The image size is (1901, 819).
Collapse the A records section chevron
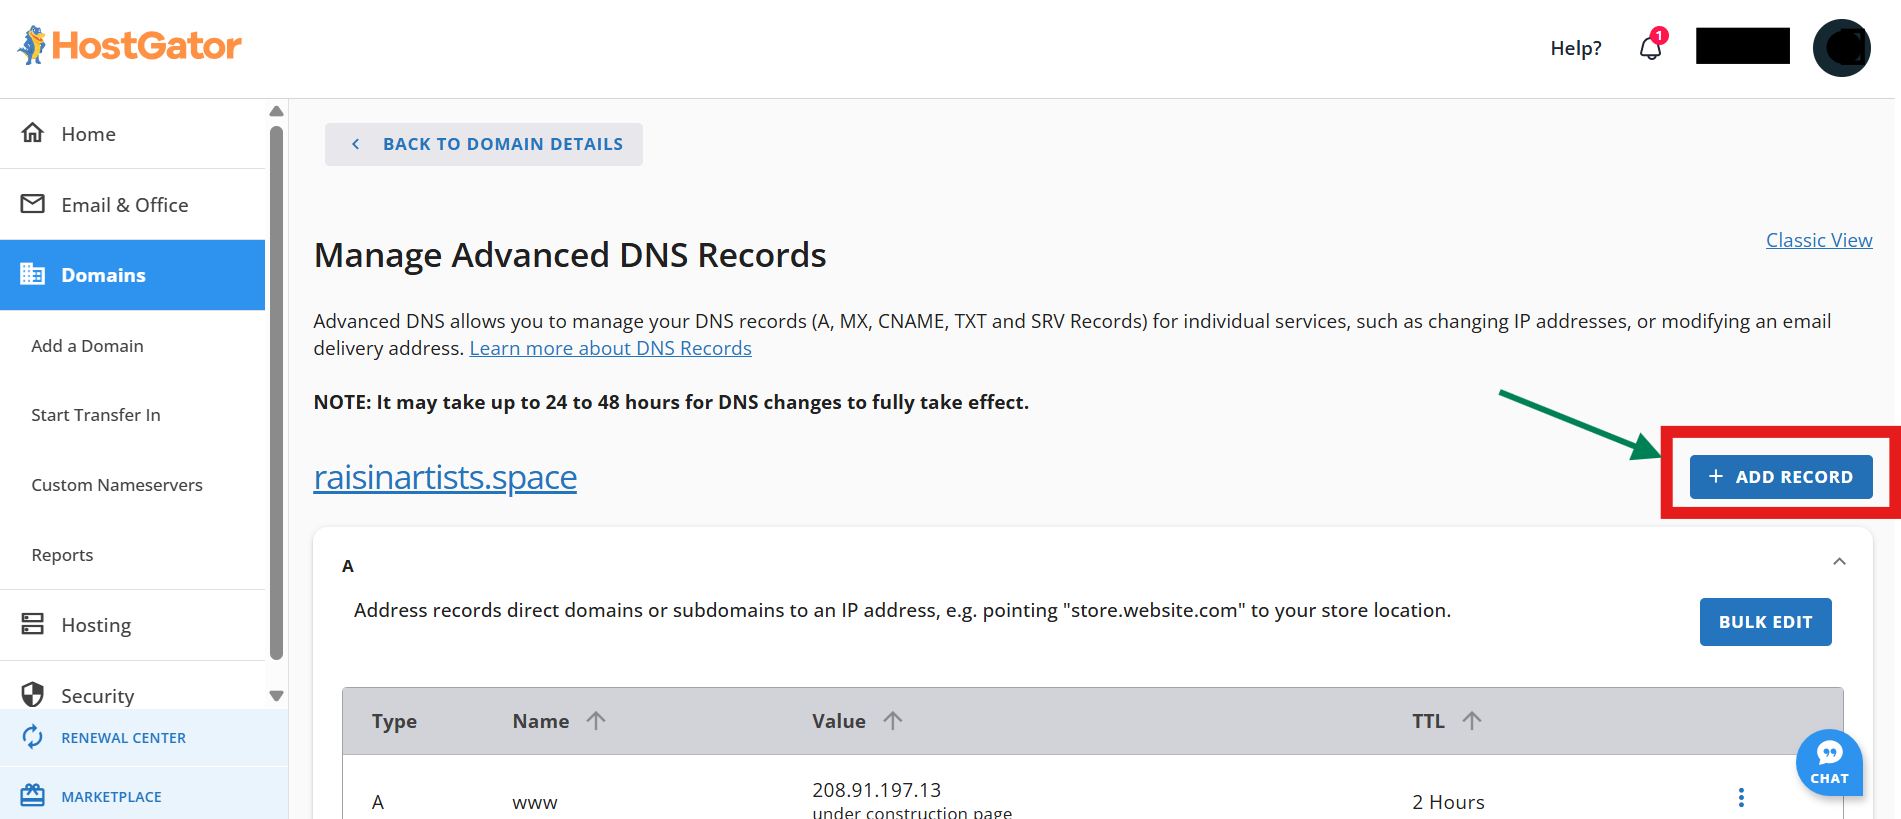pyautogui.click(x=1839, y=562)
